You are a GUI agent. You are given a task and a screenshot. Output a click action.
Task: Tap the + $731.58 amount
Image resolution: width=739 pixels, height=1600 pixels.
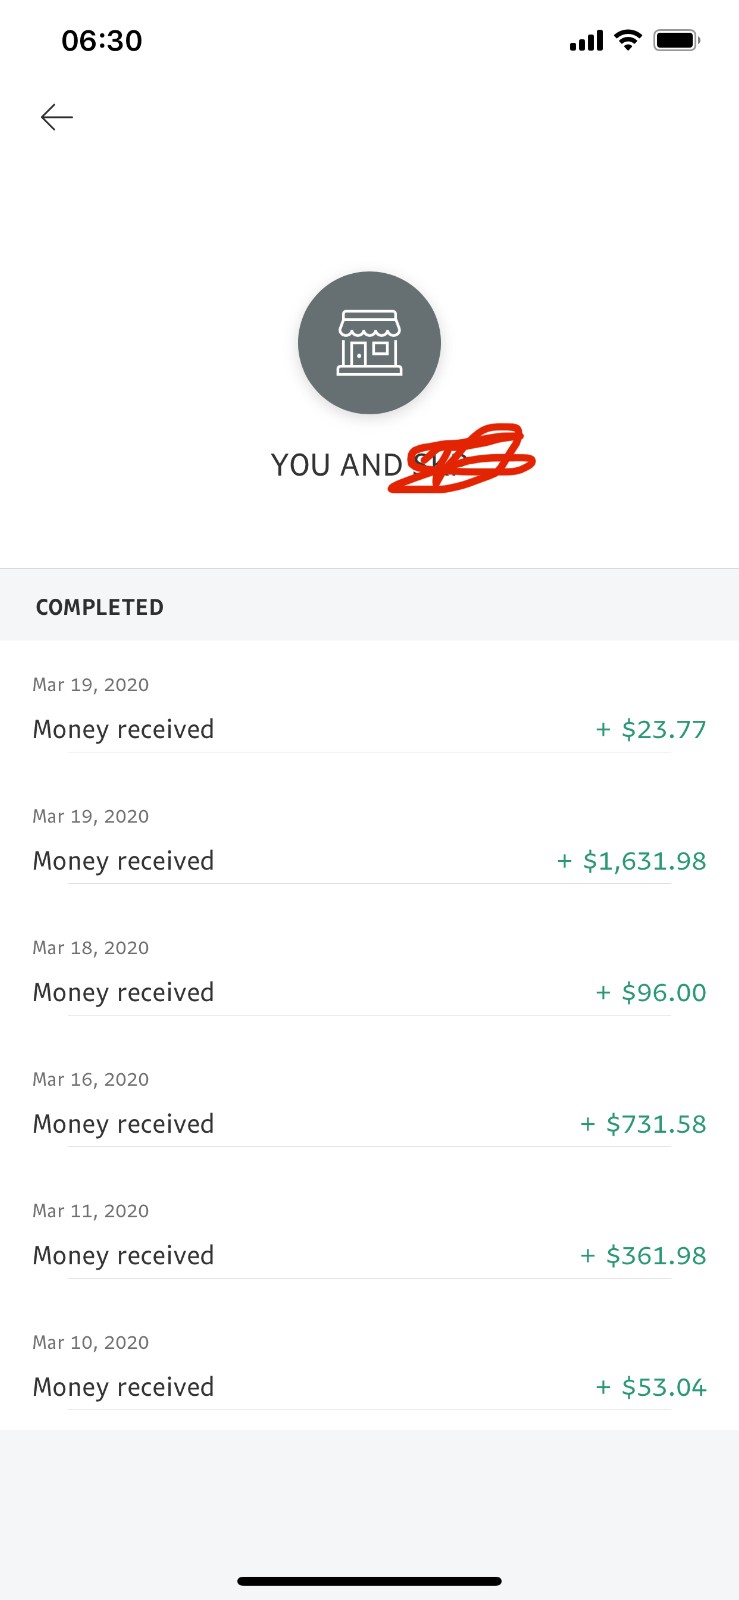tap(643, 1124)
